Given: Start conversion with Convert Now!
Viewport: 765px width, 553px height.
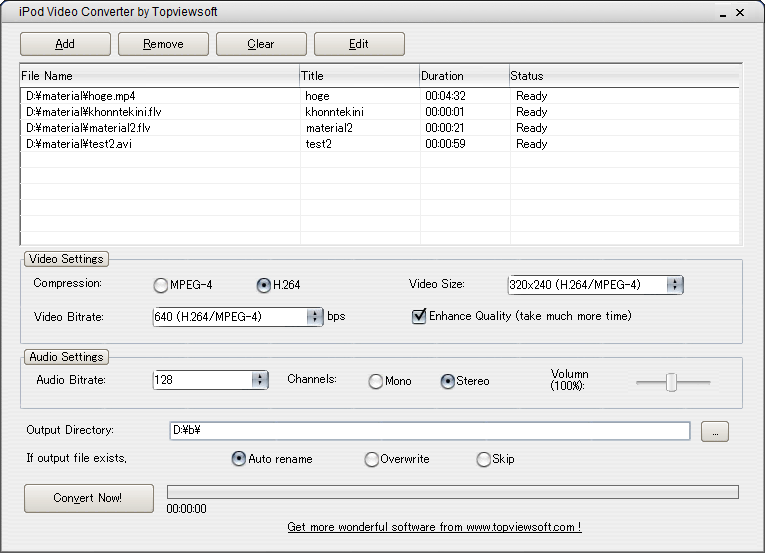Looking at the screenshot, I should coord(89,498).
